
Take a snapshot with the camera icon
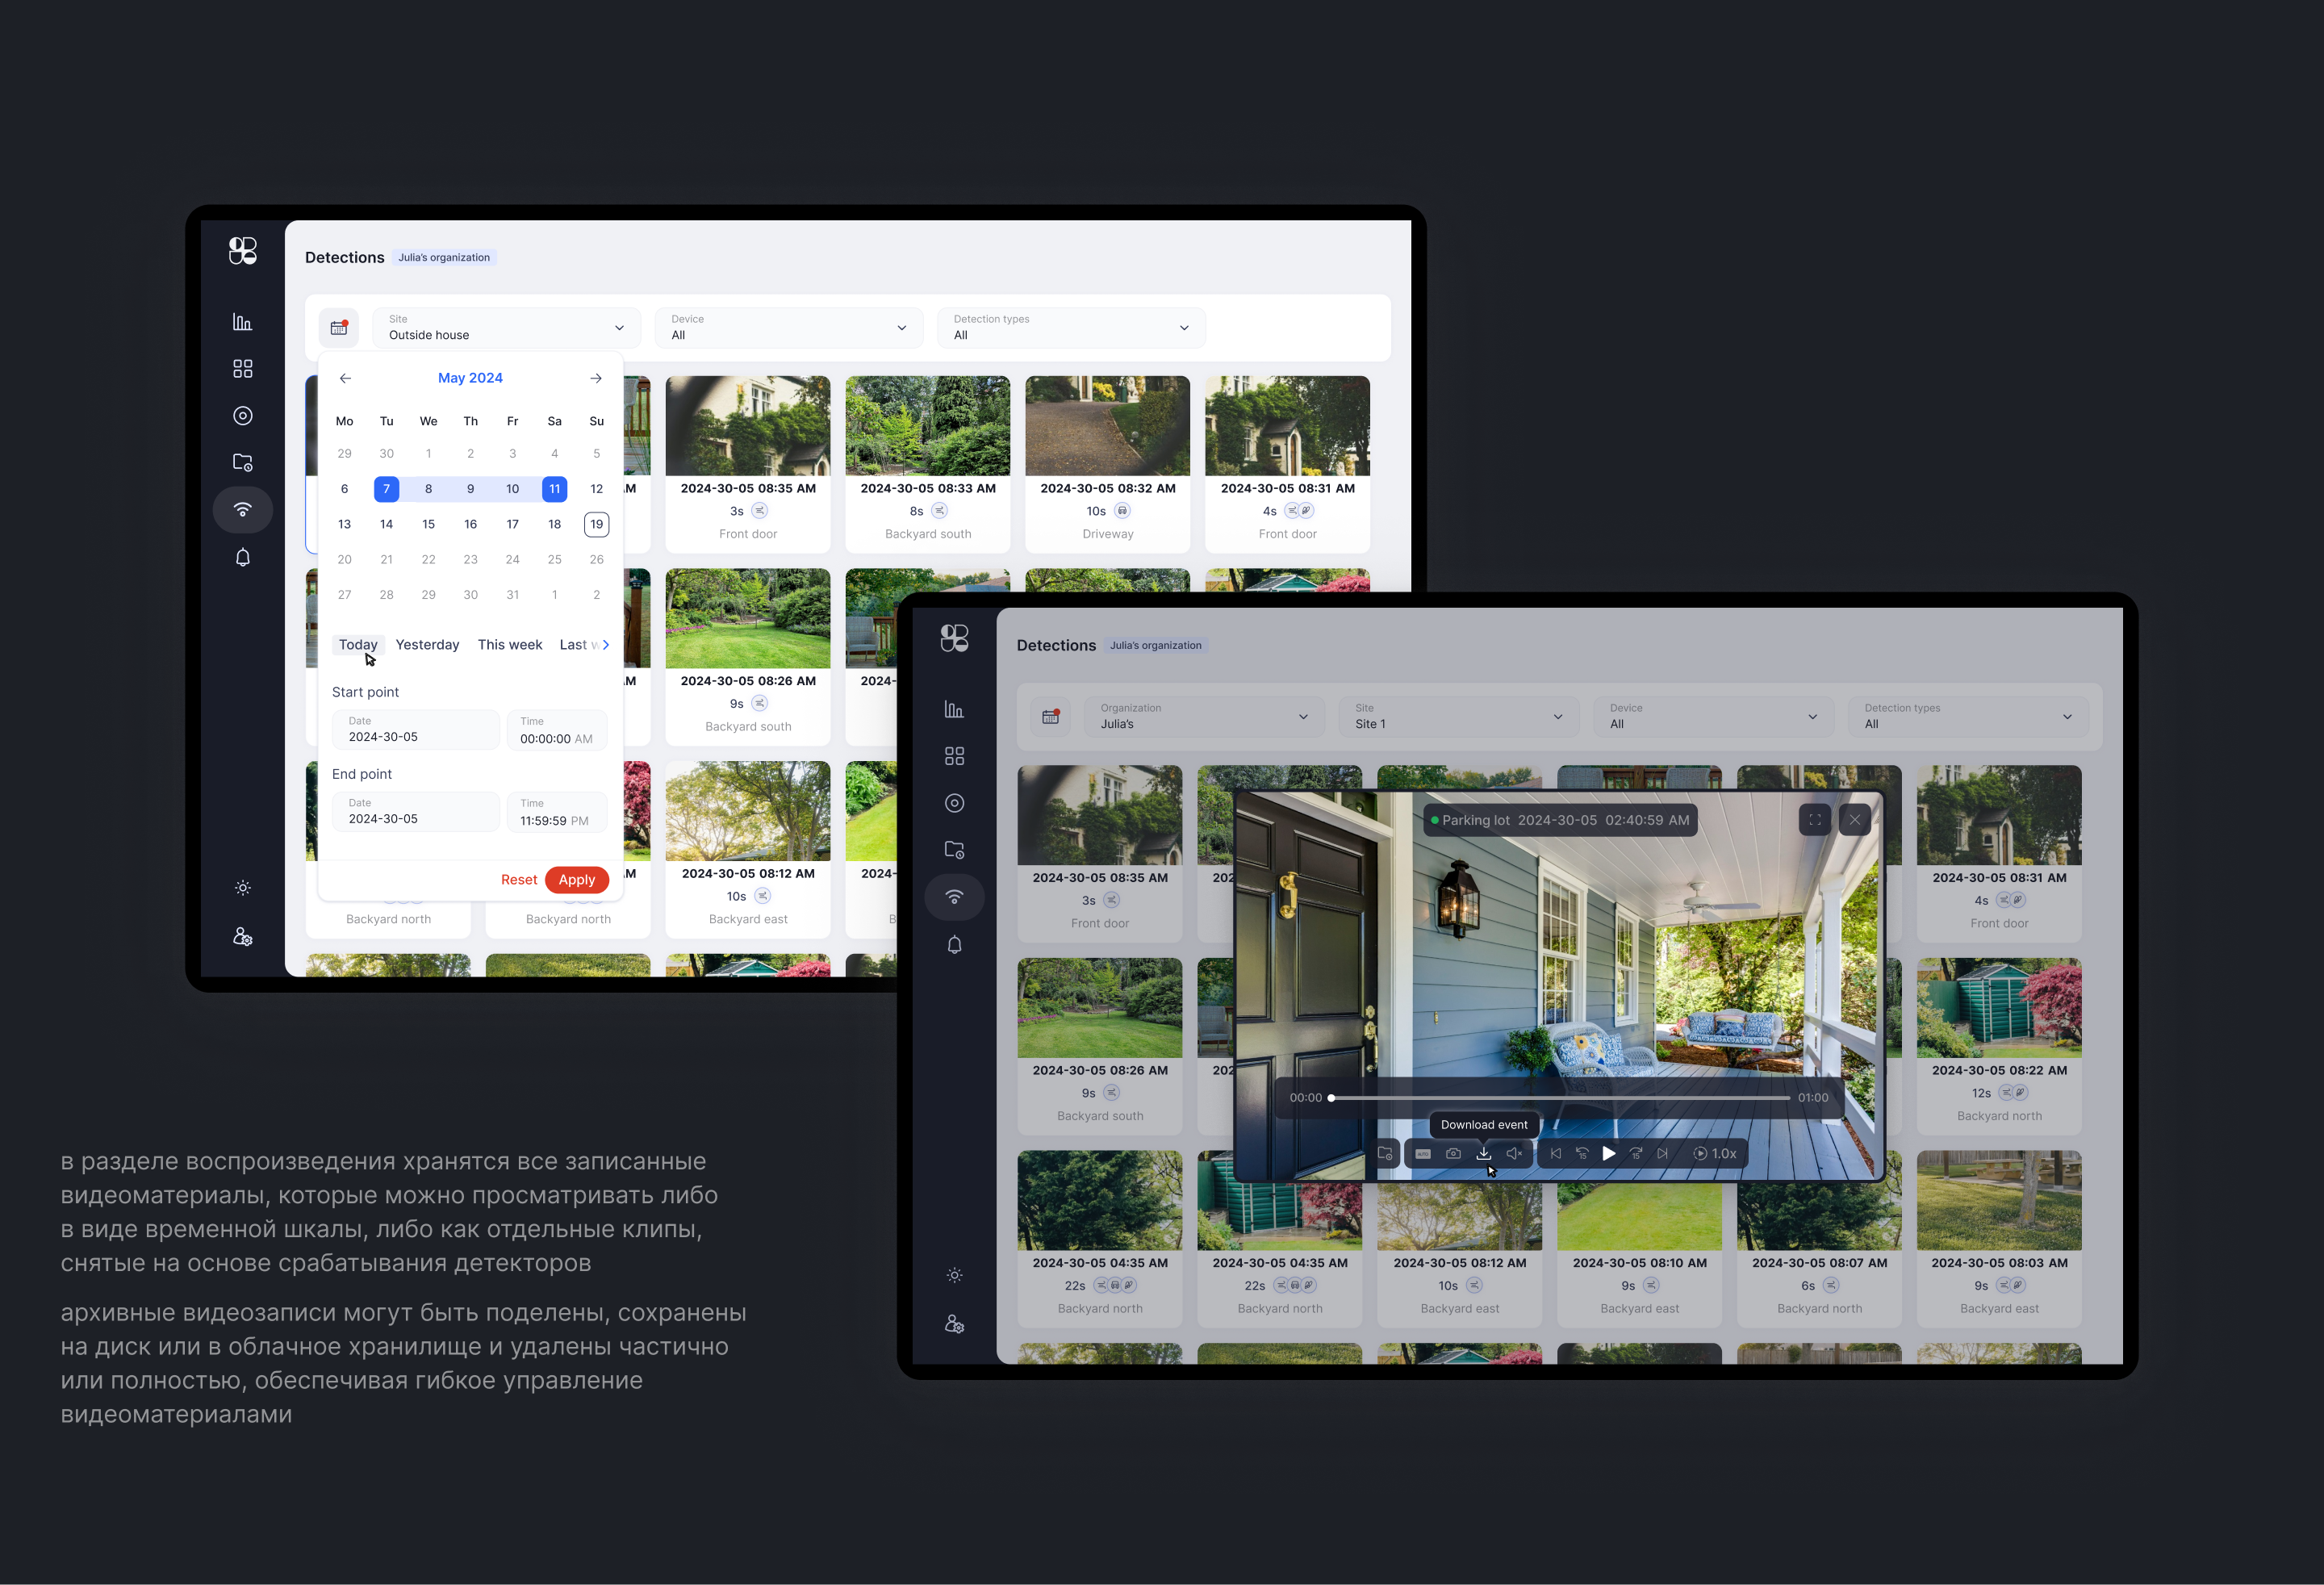coord(1453,1153)
